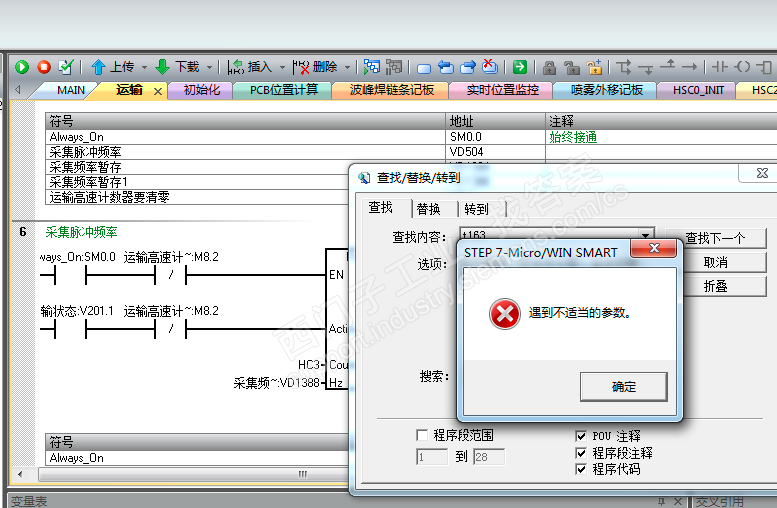Click the 删除 (Delete) toolbar icon
777x508 pixels.
click(x=301, y=67)
